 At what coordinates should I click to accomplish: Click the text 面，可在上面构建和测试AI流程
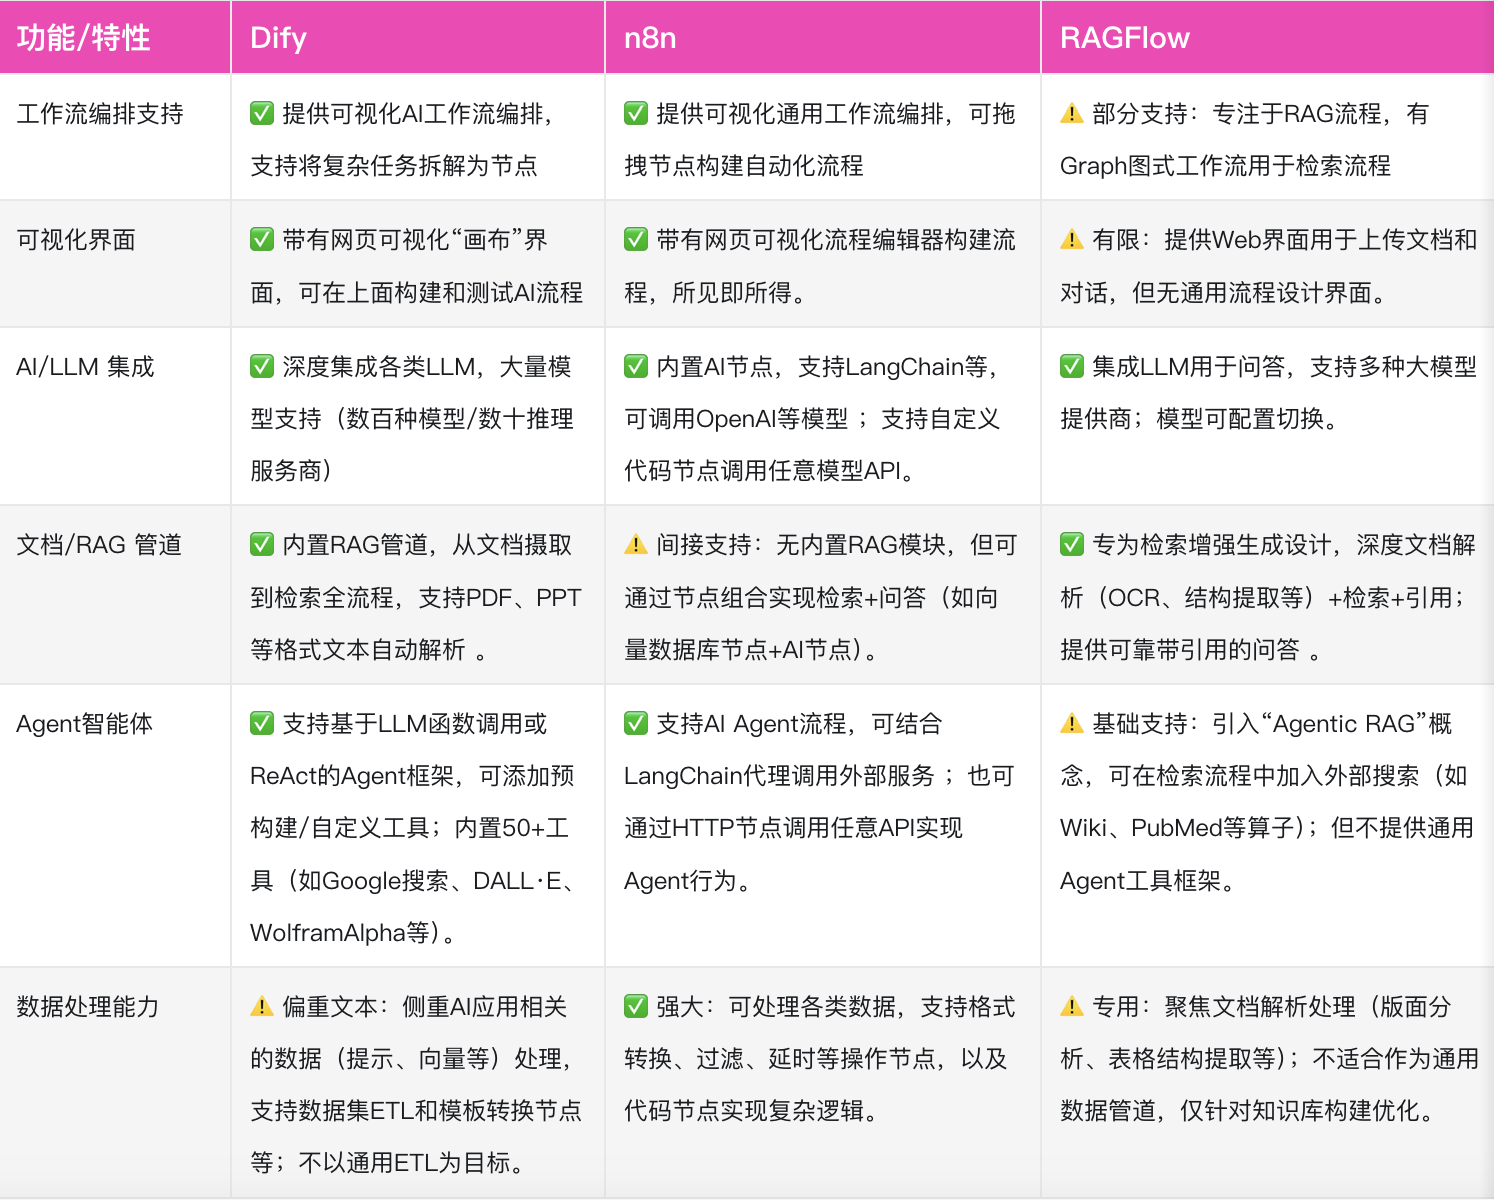pyautogui.click(x=416, y=293)
